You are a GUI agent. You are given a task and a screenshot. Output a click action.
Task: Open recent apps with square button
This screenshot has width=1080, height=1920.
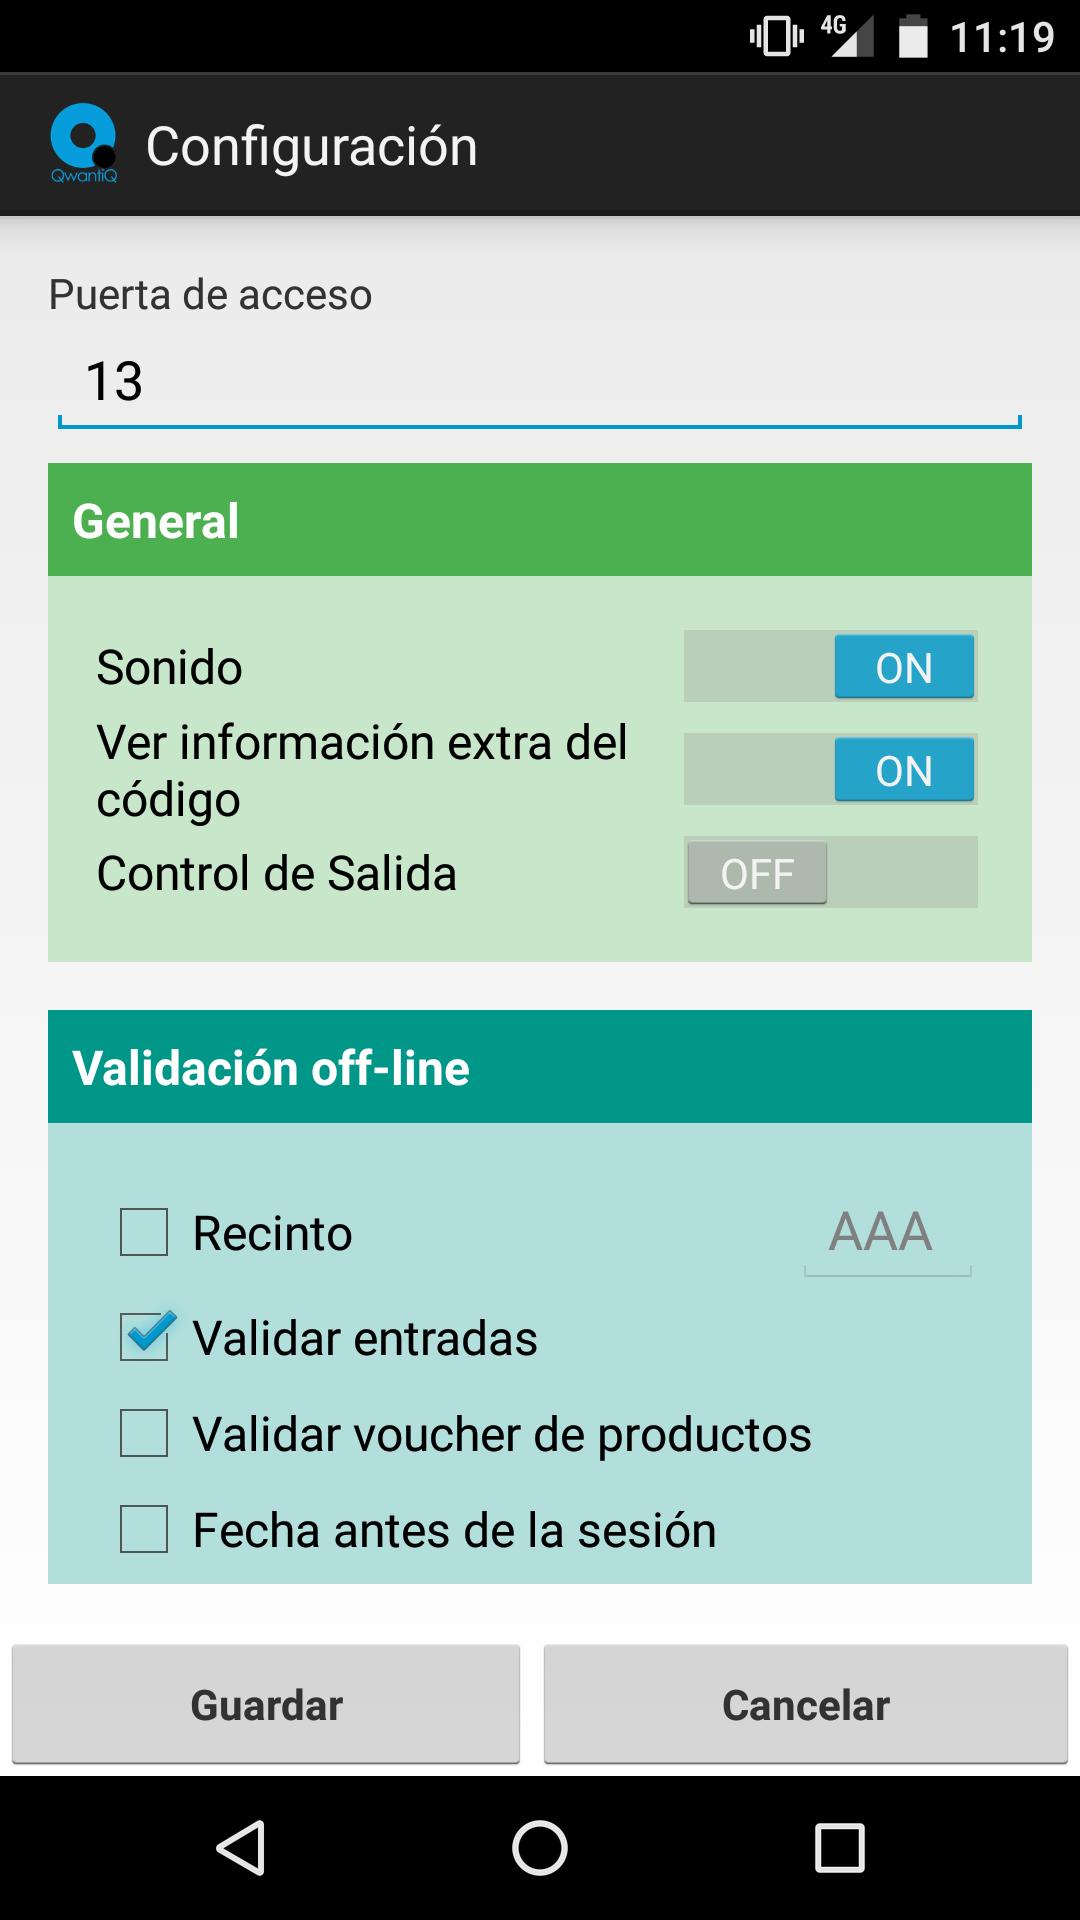pos(839,1847)
